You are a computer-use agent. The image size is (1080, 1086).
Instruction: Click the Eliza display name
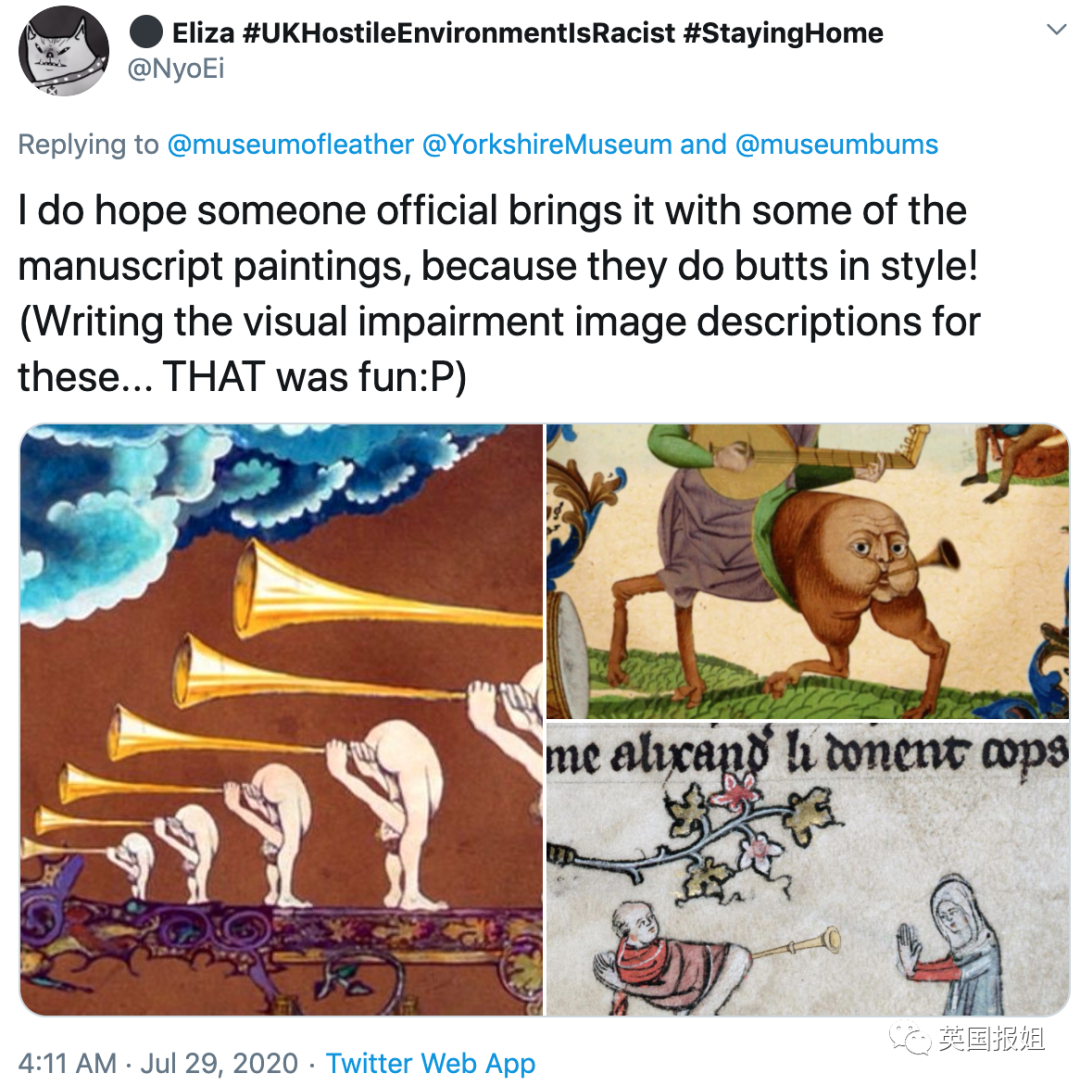click(204, 33)
